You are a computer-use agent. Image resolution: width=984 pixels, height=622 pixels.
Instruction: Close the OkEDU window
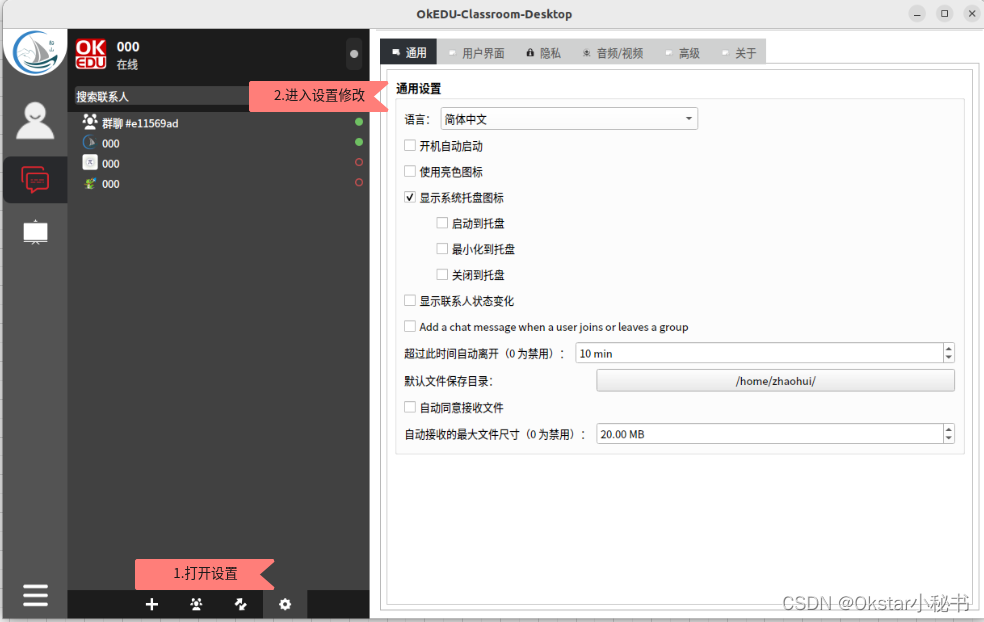coord(971,13)
